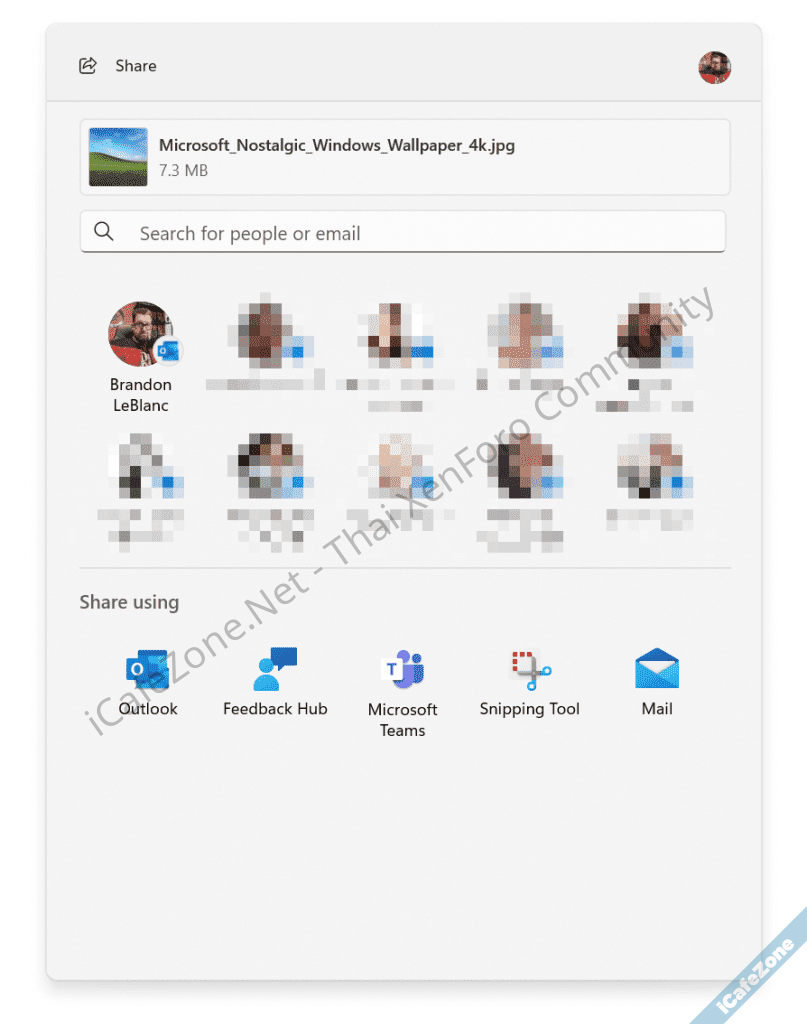Choose the middle blurred contact in bottom row

(394, 468)
